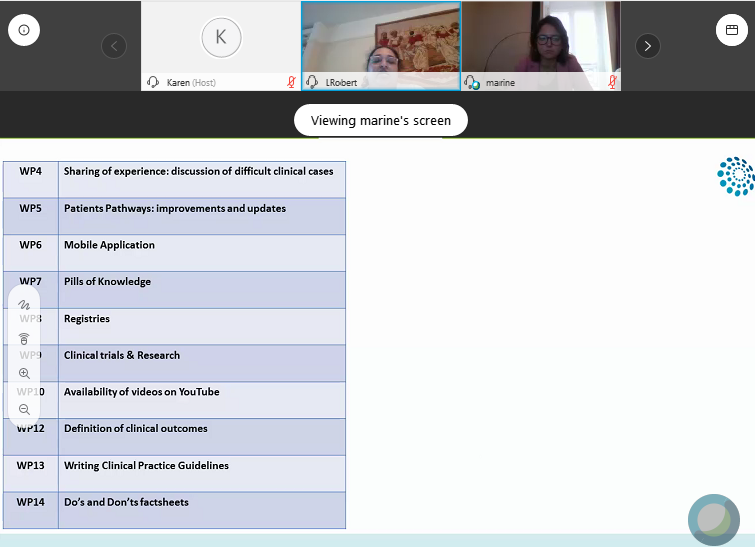Click 'Mobile Application' text
This screenshot has height=547, width=755.
tap(109, 245)
